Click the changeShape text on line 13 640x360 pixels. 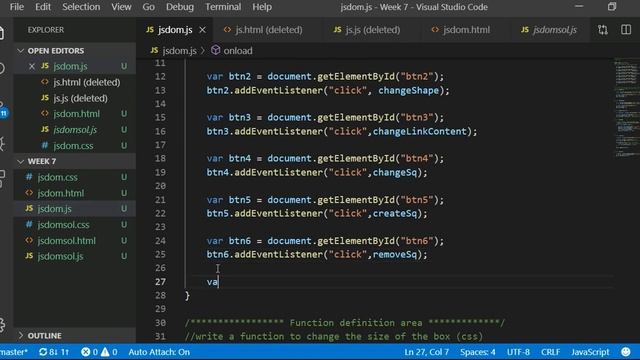(408, 90)
